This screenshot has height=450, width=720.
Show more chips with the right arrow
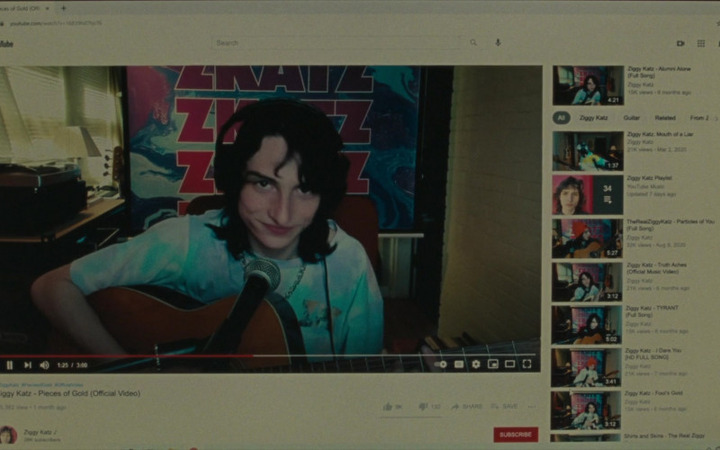click(716, 118)
